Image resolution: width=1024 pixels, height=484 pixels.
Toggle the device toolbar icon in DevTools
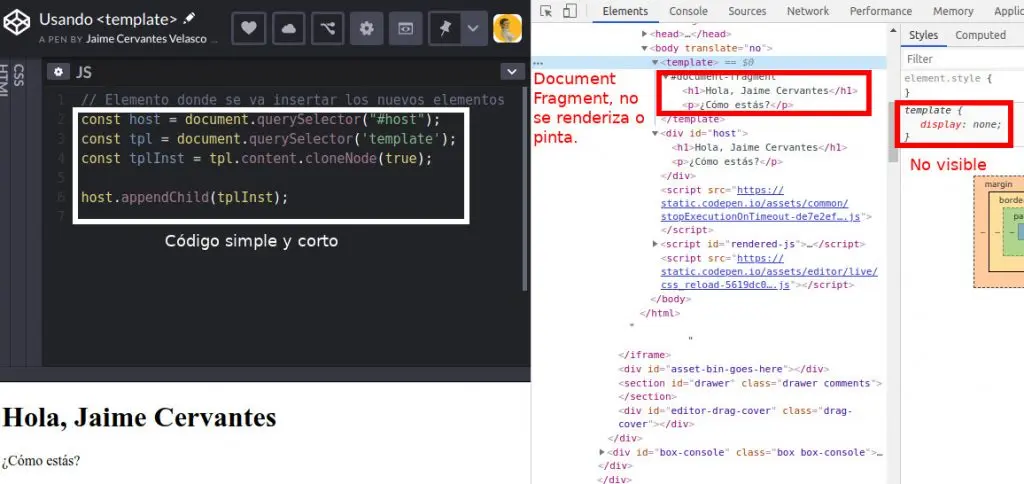pyautogui.click(x=569, y=11)
